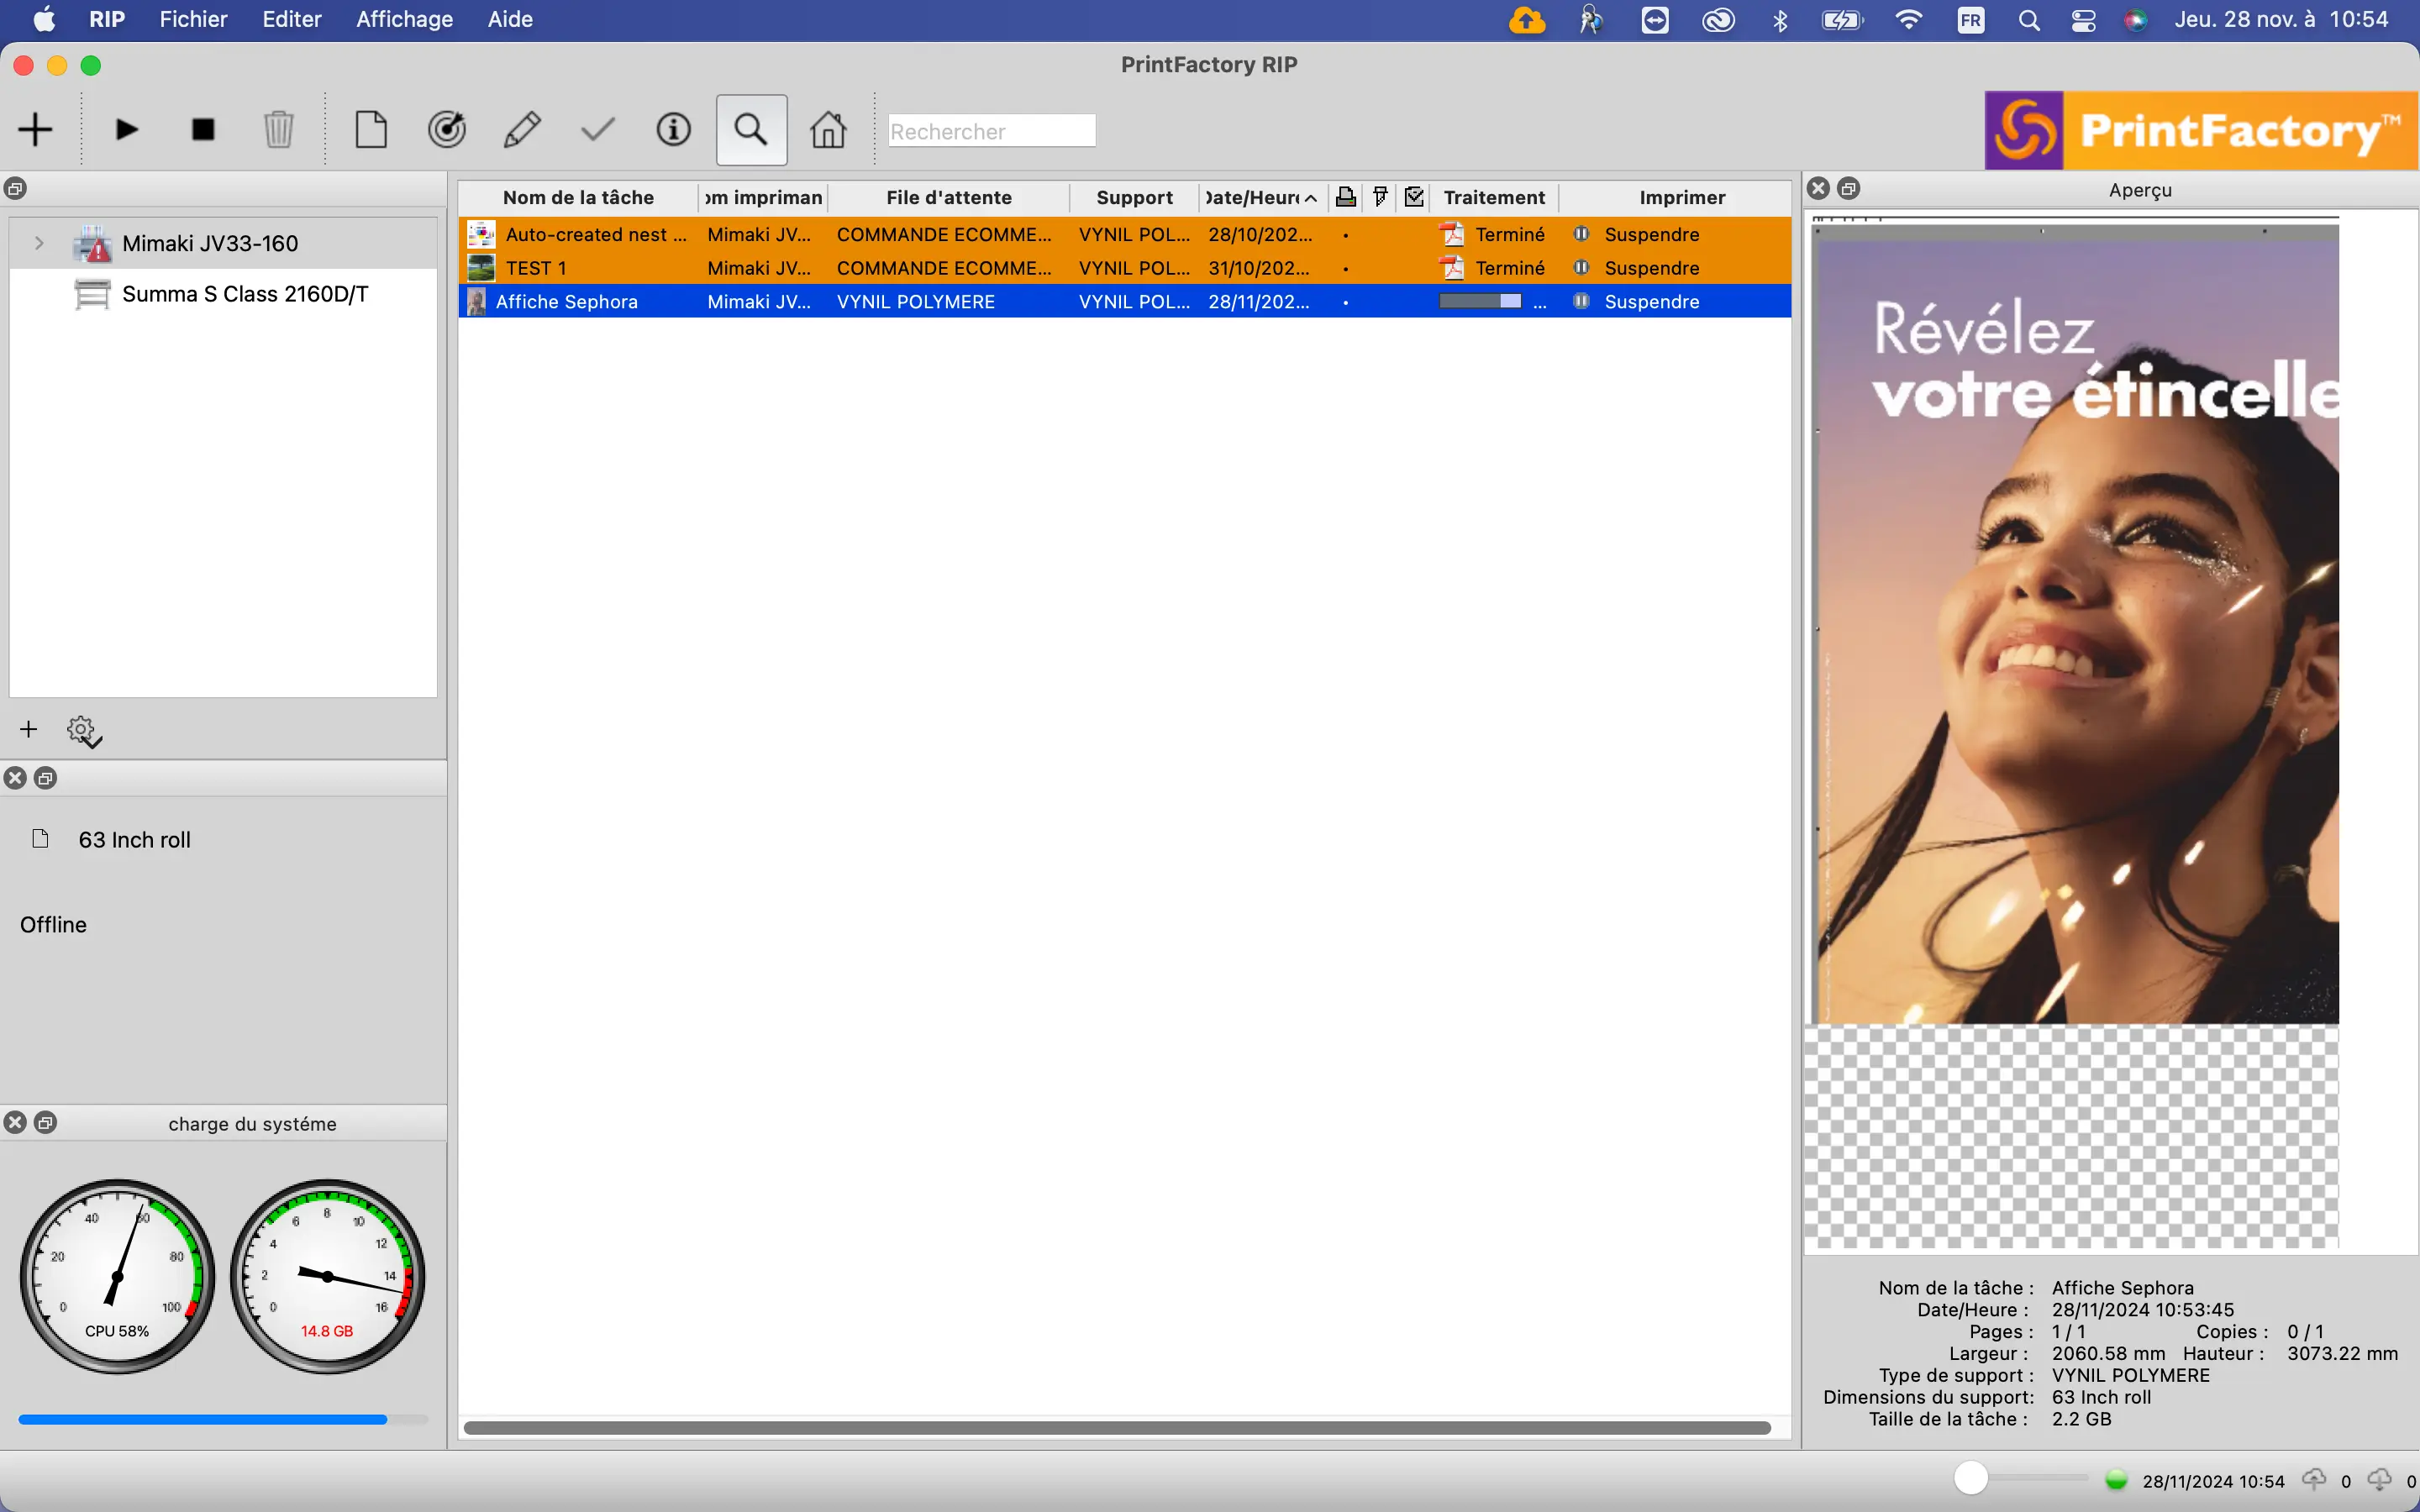Viewport: 2420px width, 1512px height.
Task: Sort by Imprimer column header
Action: click(x=1682, y=197)
